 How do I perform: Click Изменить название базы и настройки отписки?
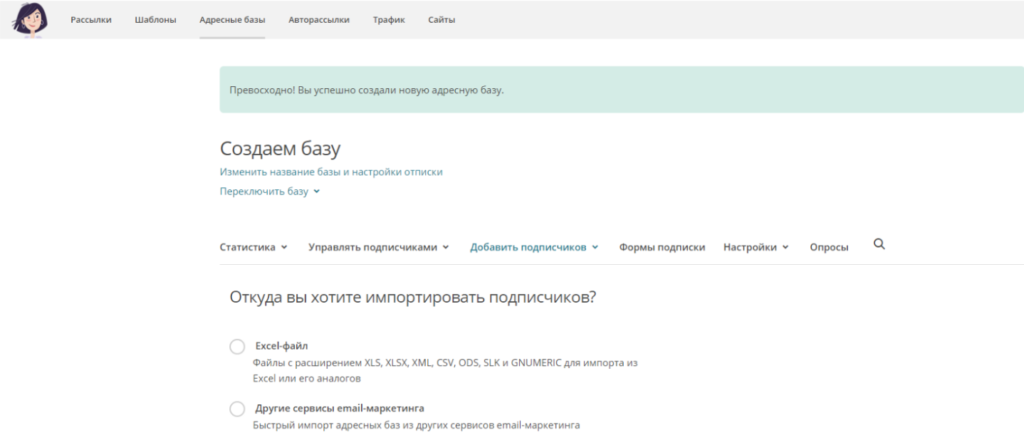[331, 172]
